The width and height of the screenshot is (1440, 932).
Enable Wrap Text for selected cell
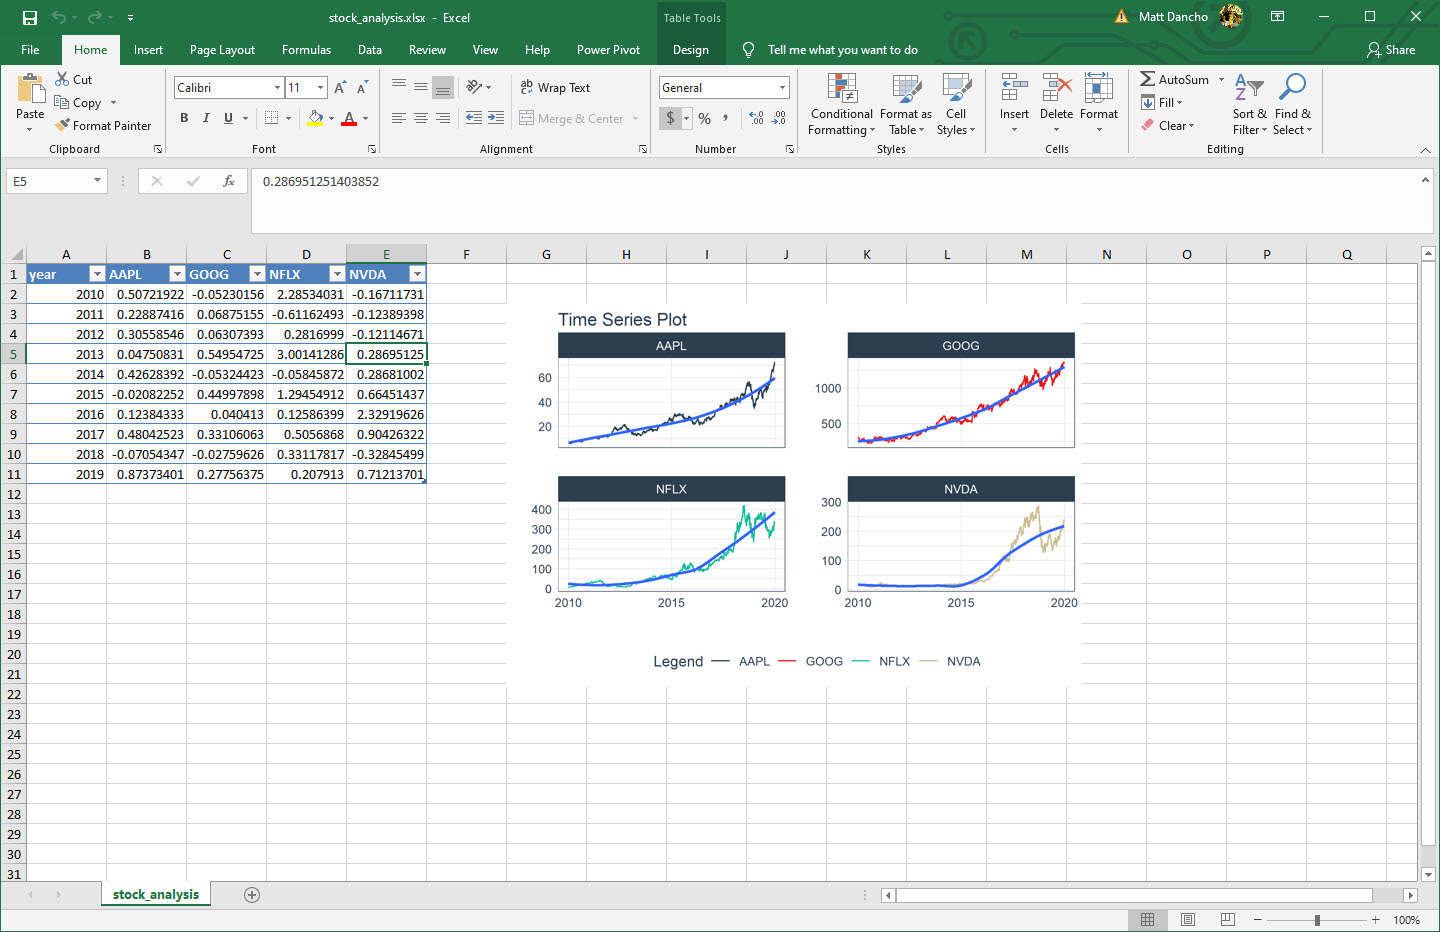554,87
